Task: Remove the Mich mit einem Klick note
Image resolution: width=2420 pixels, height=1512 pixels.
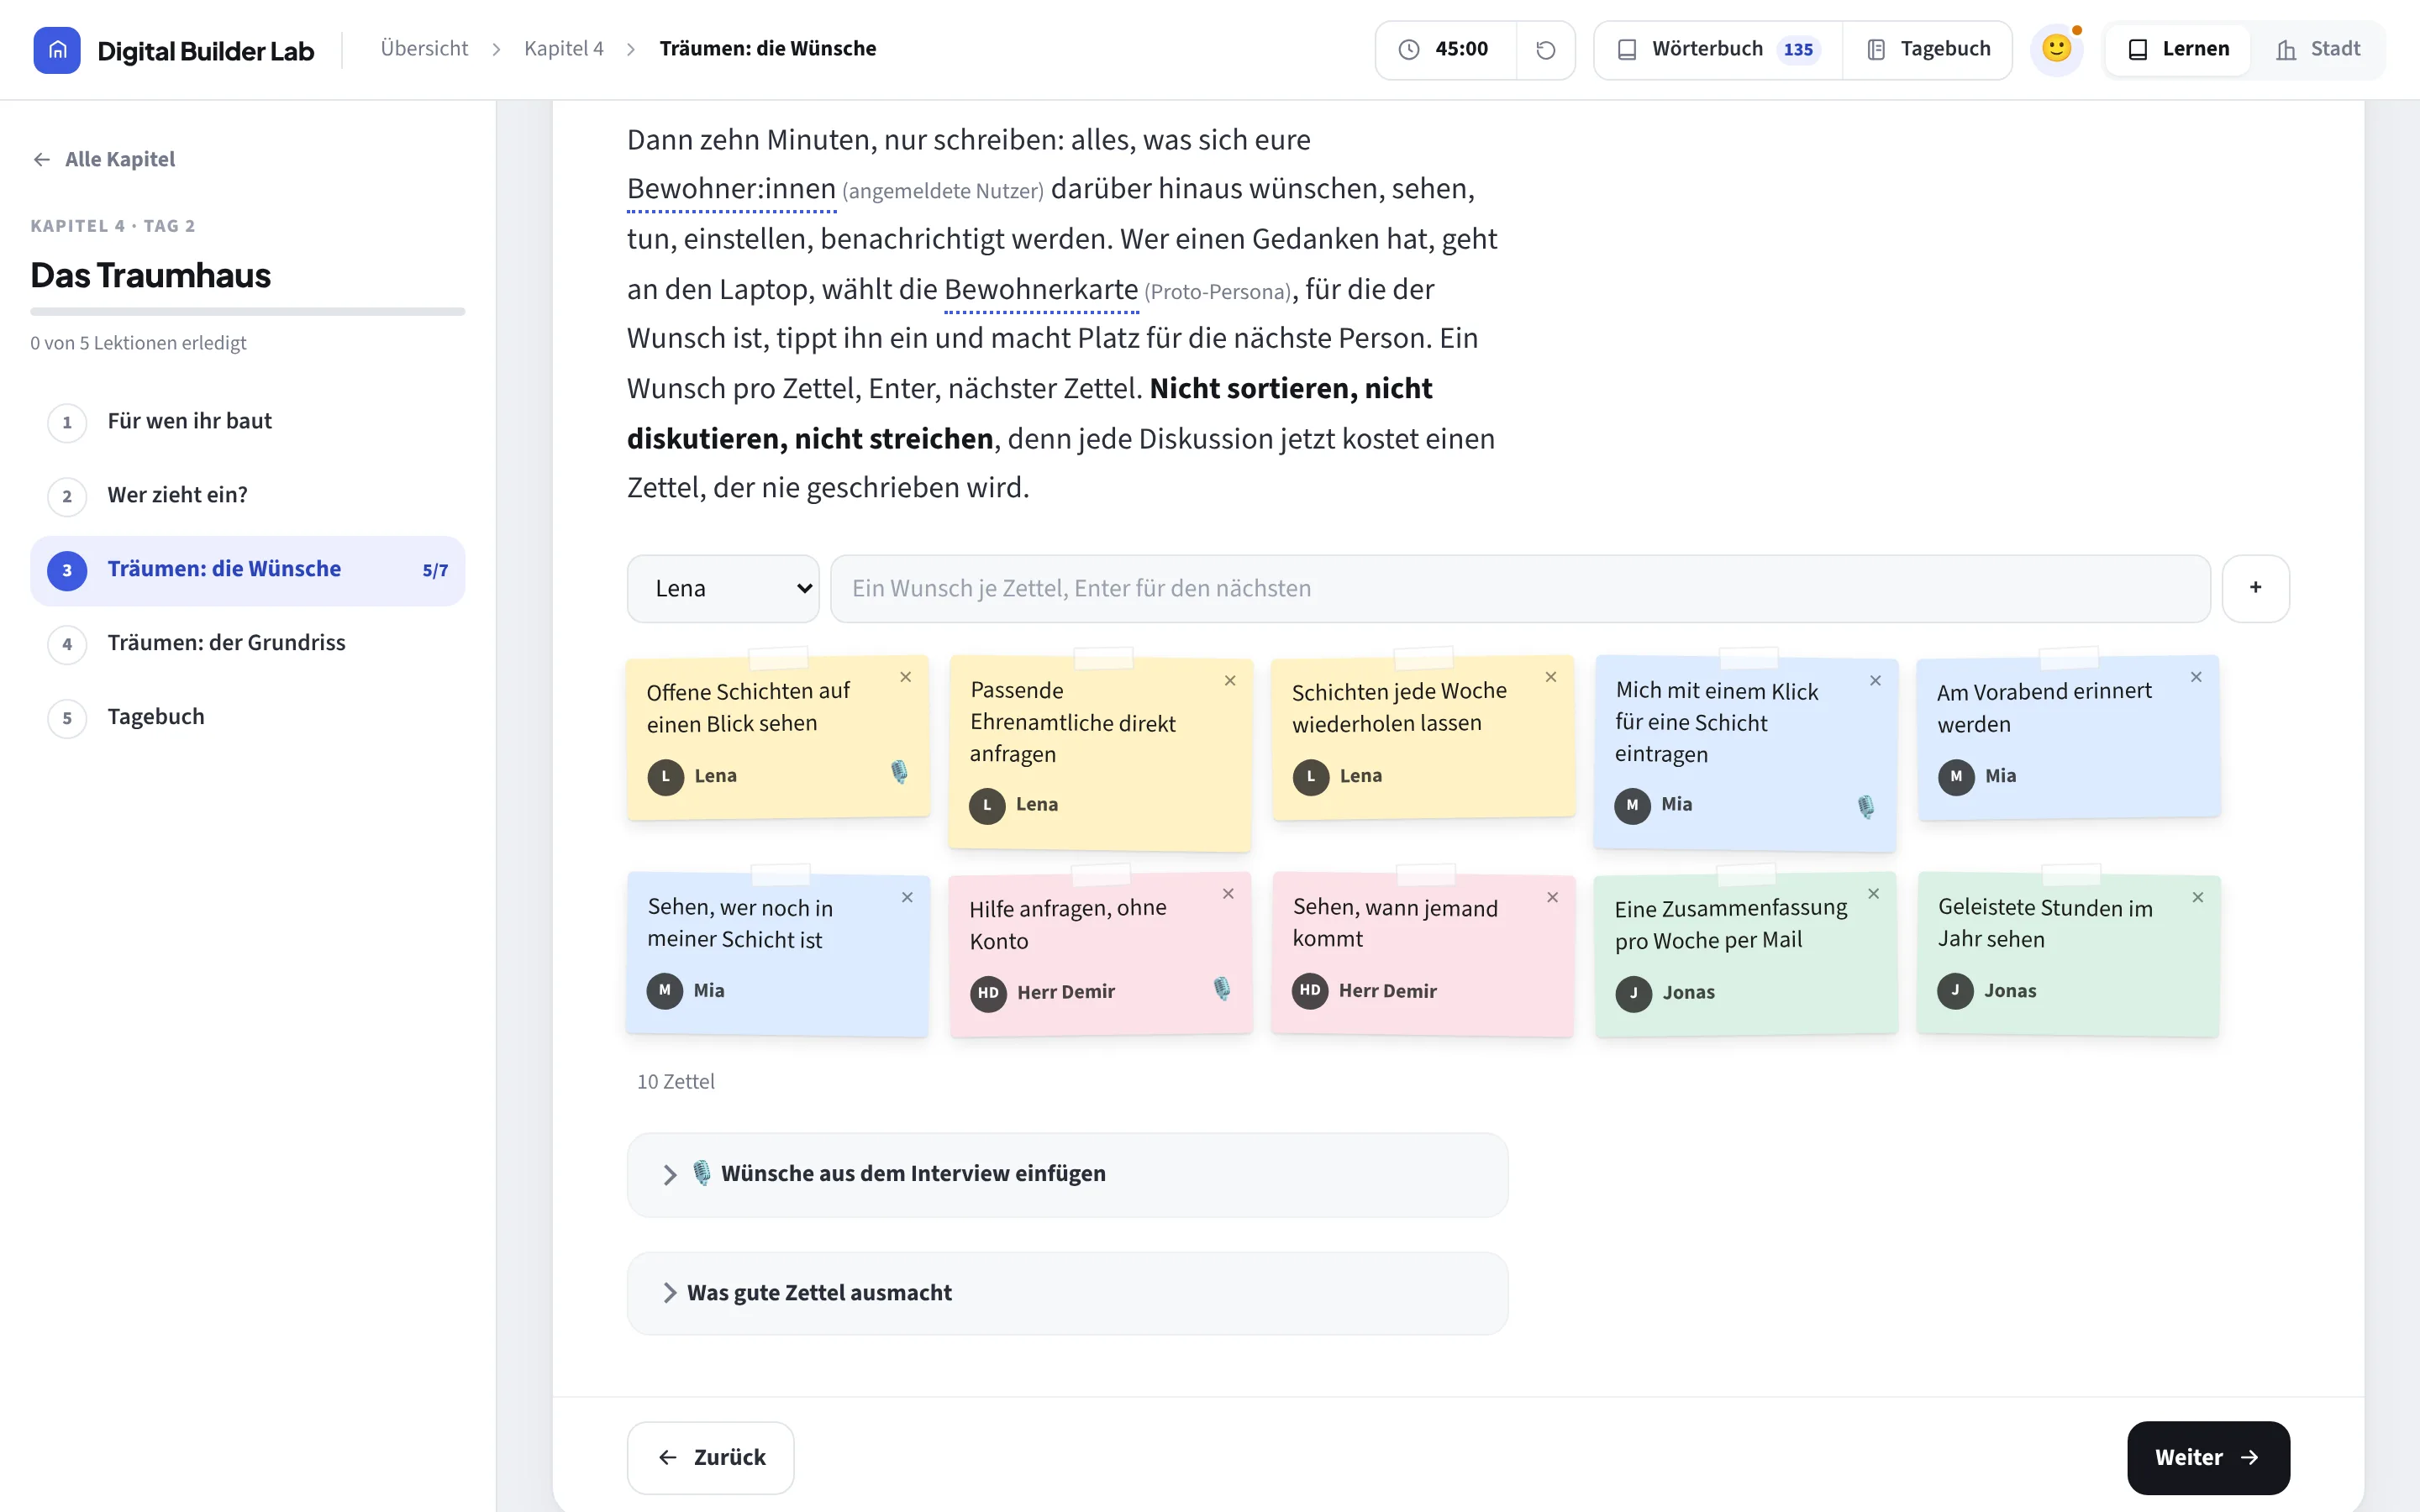Action: click(x=1875, y=681)
